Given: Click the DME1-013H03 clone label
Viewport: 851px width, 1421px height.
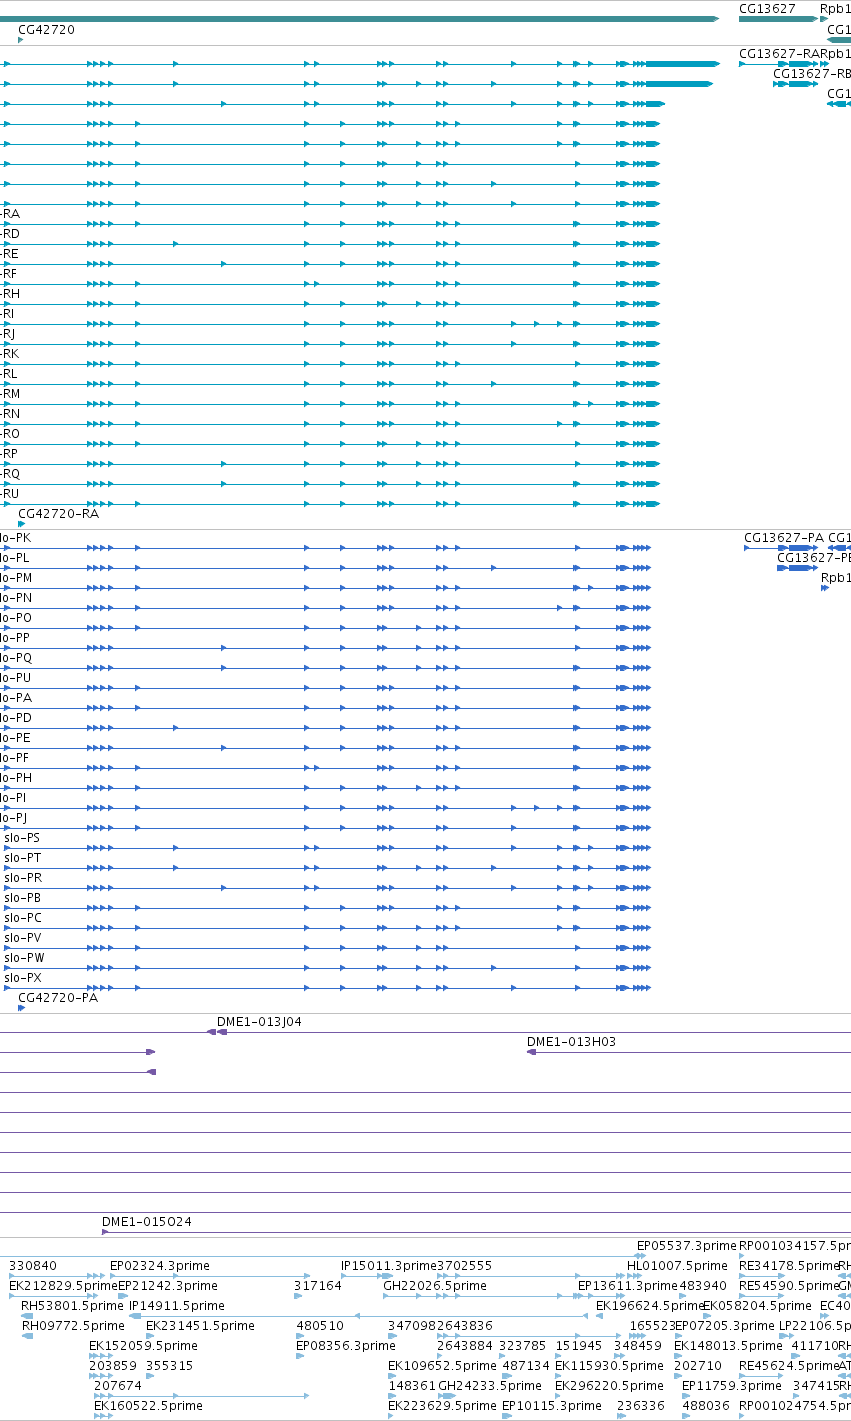Looking at the screenshot, I should click(x=571, y=1042).
